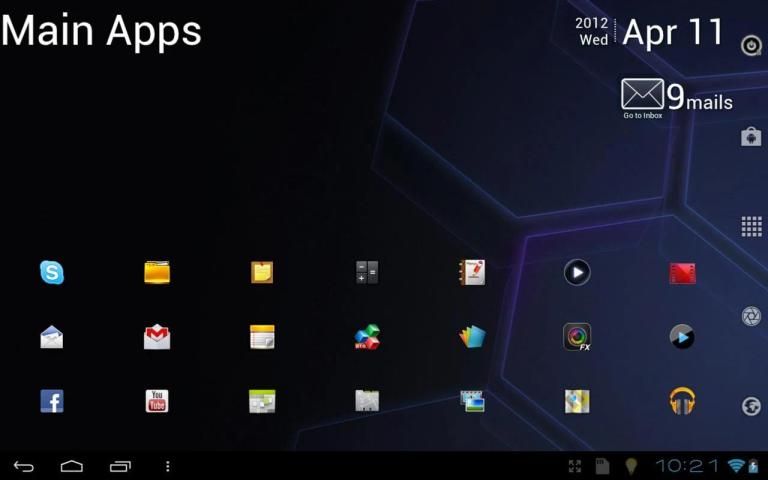Viewport: 768px width, 480px height.
Task: Open the app drawer grid
Action: click(751, 226)
